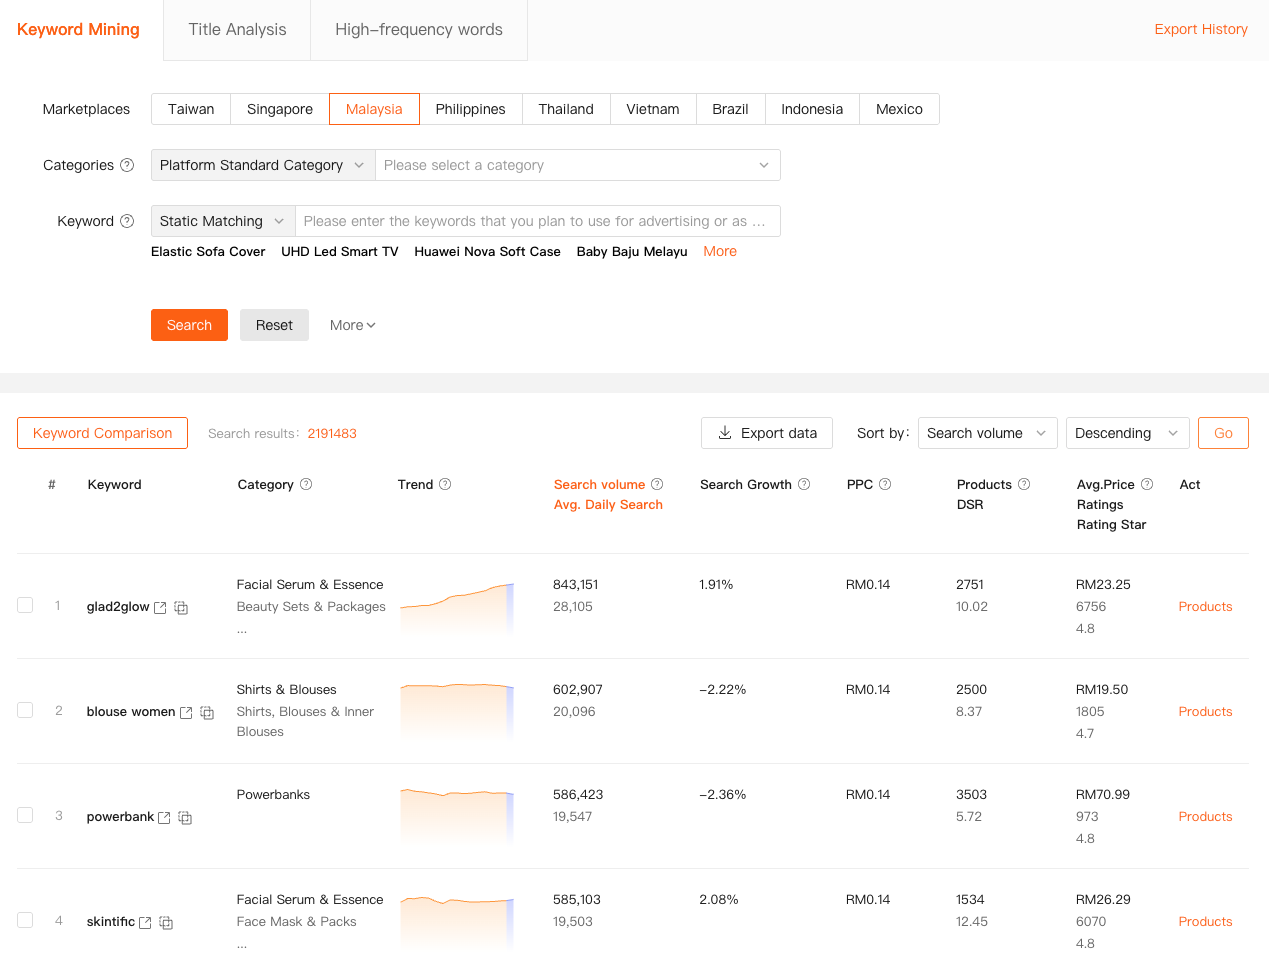Open glad2glow keyword in external link
The image size is (1269, 953).
point(160,608)
